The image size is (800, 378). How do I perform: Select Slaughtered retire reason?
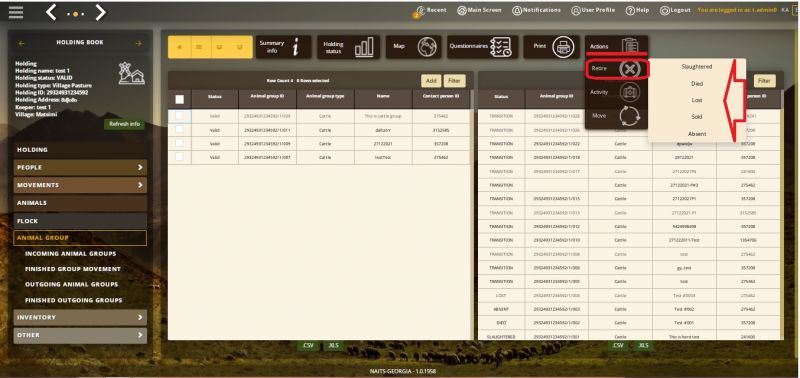point(696,67)
